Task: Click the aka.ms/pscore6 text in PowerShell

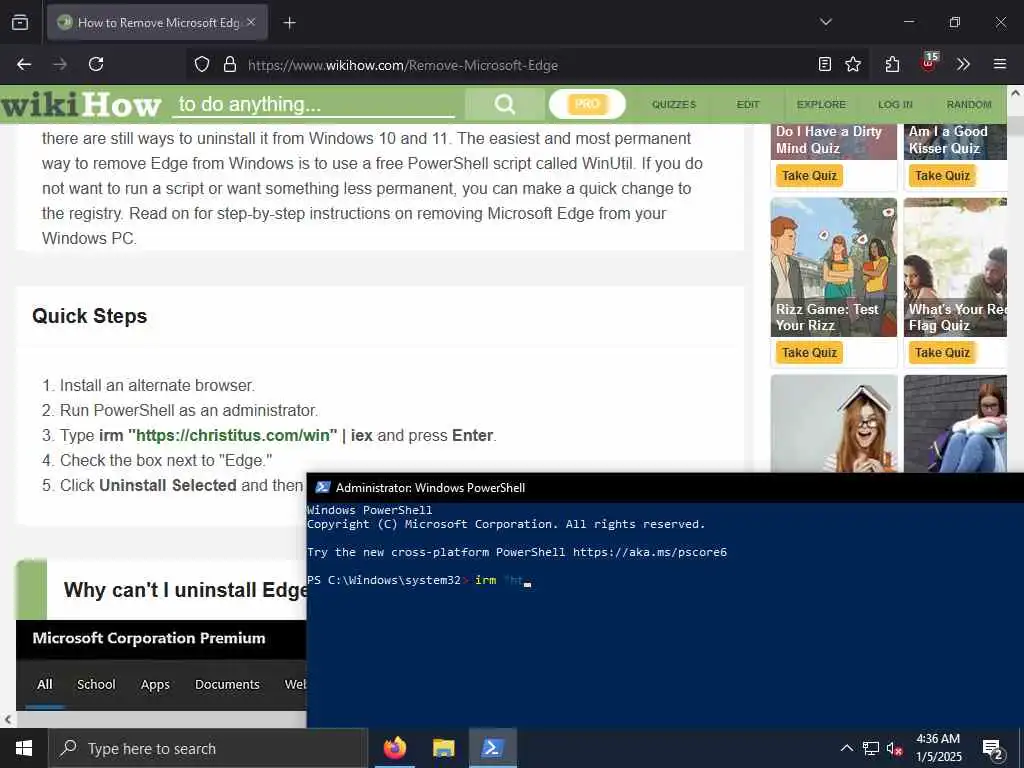Action: [650, 552]
